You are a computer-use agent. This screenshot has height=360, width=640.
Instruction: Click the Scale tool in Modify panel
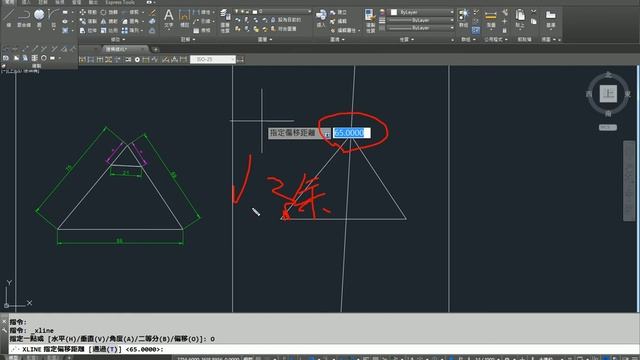tap(109, 31)
